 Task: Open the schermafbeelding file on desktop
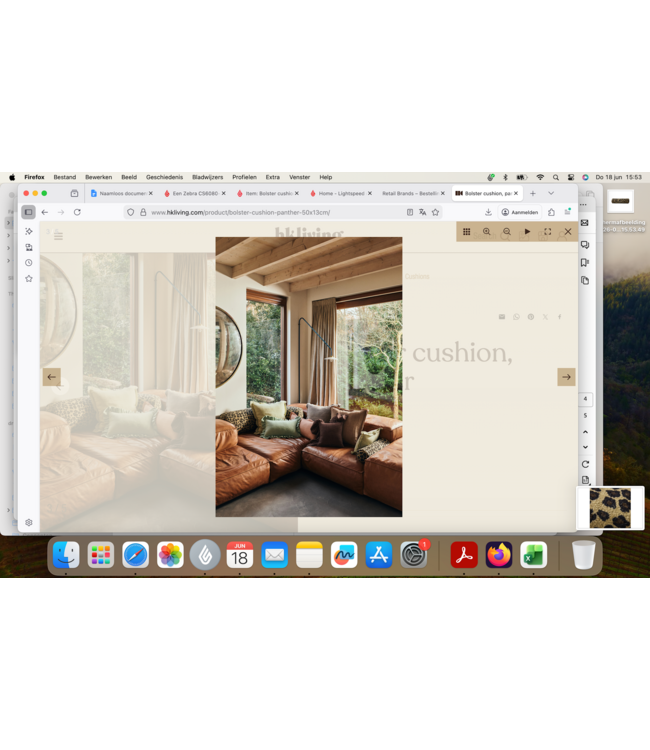[620, 201]
